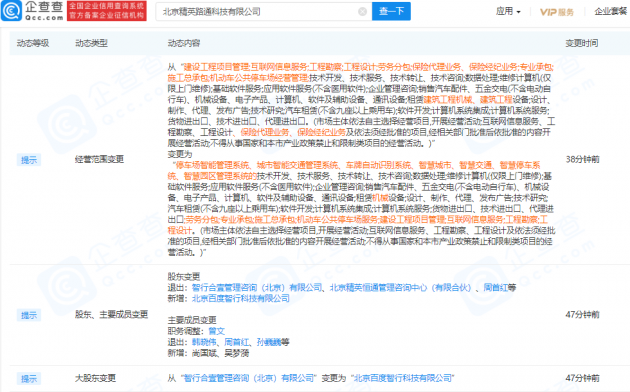Click the red 全国企业信用查询系统 badge
The image size is (630, 392).
106,11
